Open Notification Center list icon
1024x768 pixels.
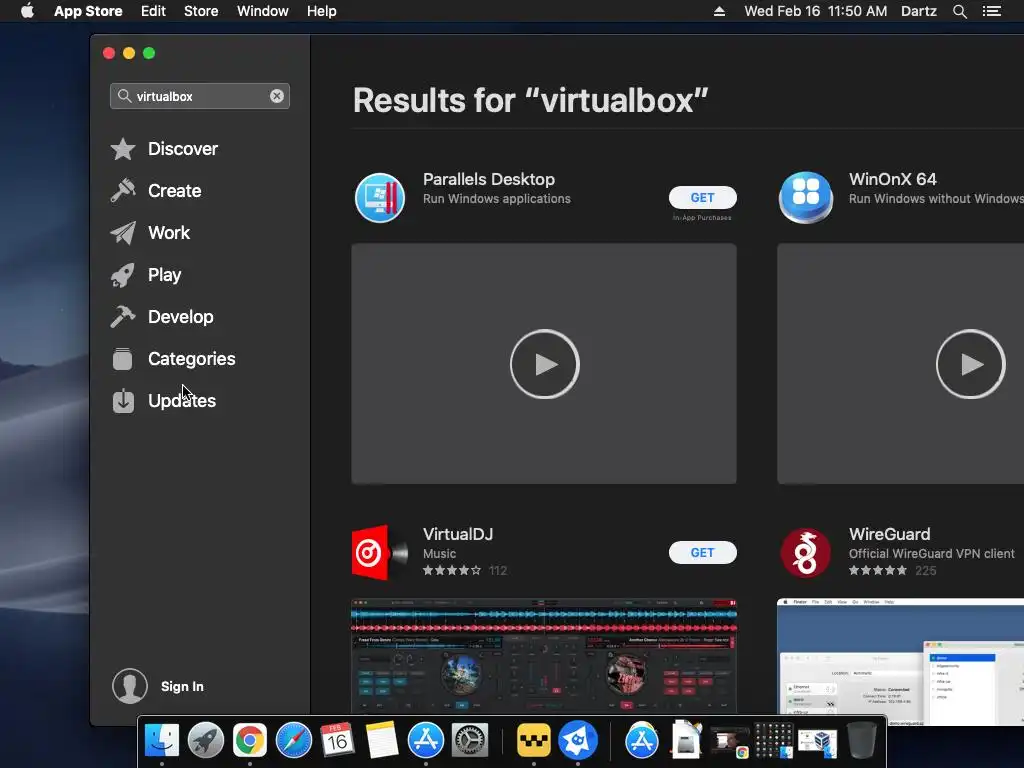point(991,11)
